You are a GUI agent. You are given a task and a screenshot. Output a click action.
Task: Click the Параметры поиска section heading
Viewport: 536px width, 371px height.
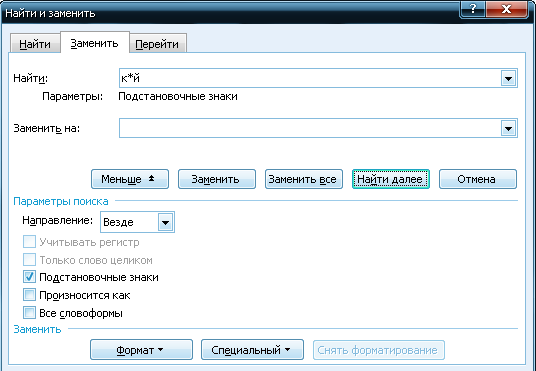click(61, 201)
